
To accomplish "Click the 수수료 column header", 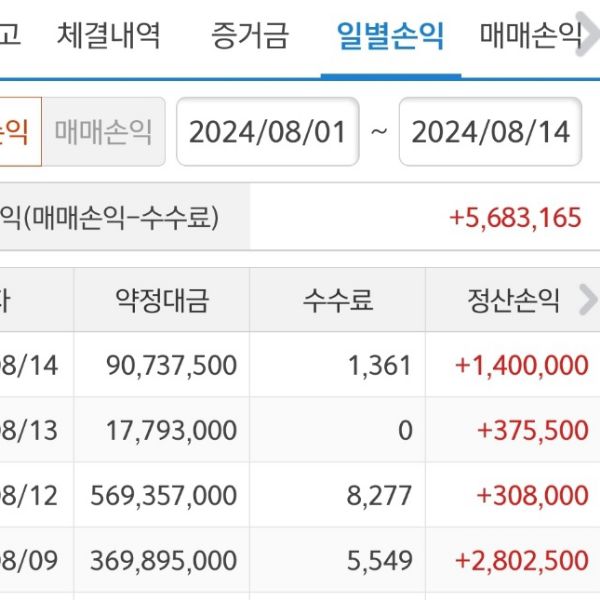I will [338, 300].
